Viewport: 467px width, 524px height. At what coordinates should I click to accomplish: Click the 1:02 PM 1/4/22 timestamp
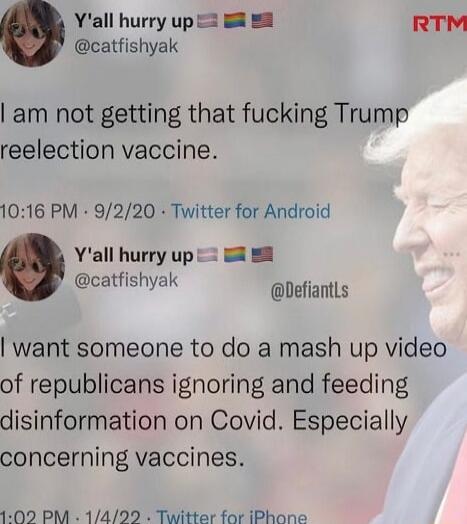pyautogui.click(x=70, y=517)
